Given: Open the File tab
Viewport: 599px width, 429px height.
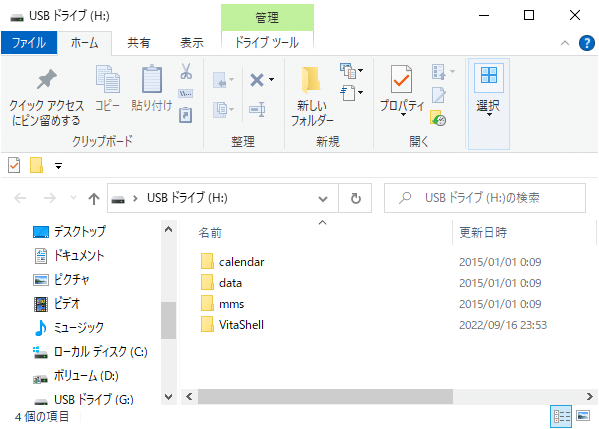Looking at the screenshot, I should (29, 42).
